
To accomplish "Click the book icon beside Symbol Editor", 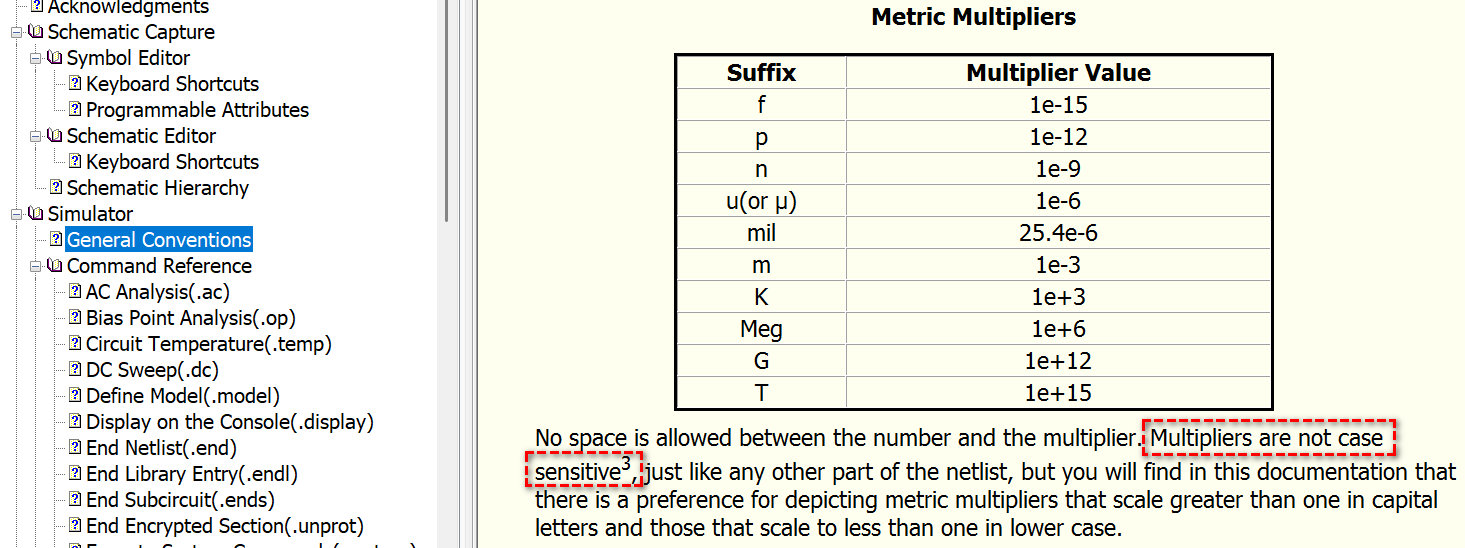I will [x=56, y=58].
